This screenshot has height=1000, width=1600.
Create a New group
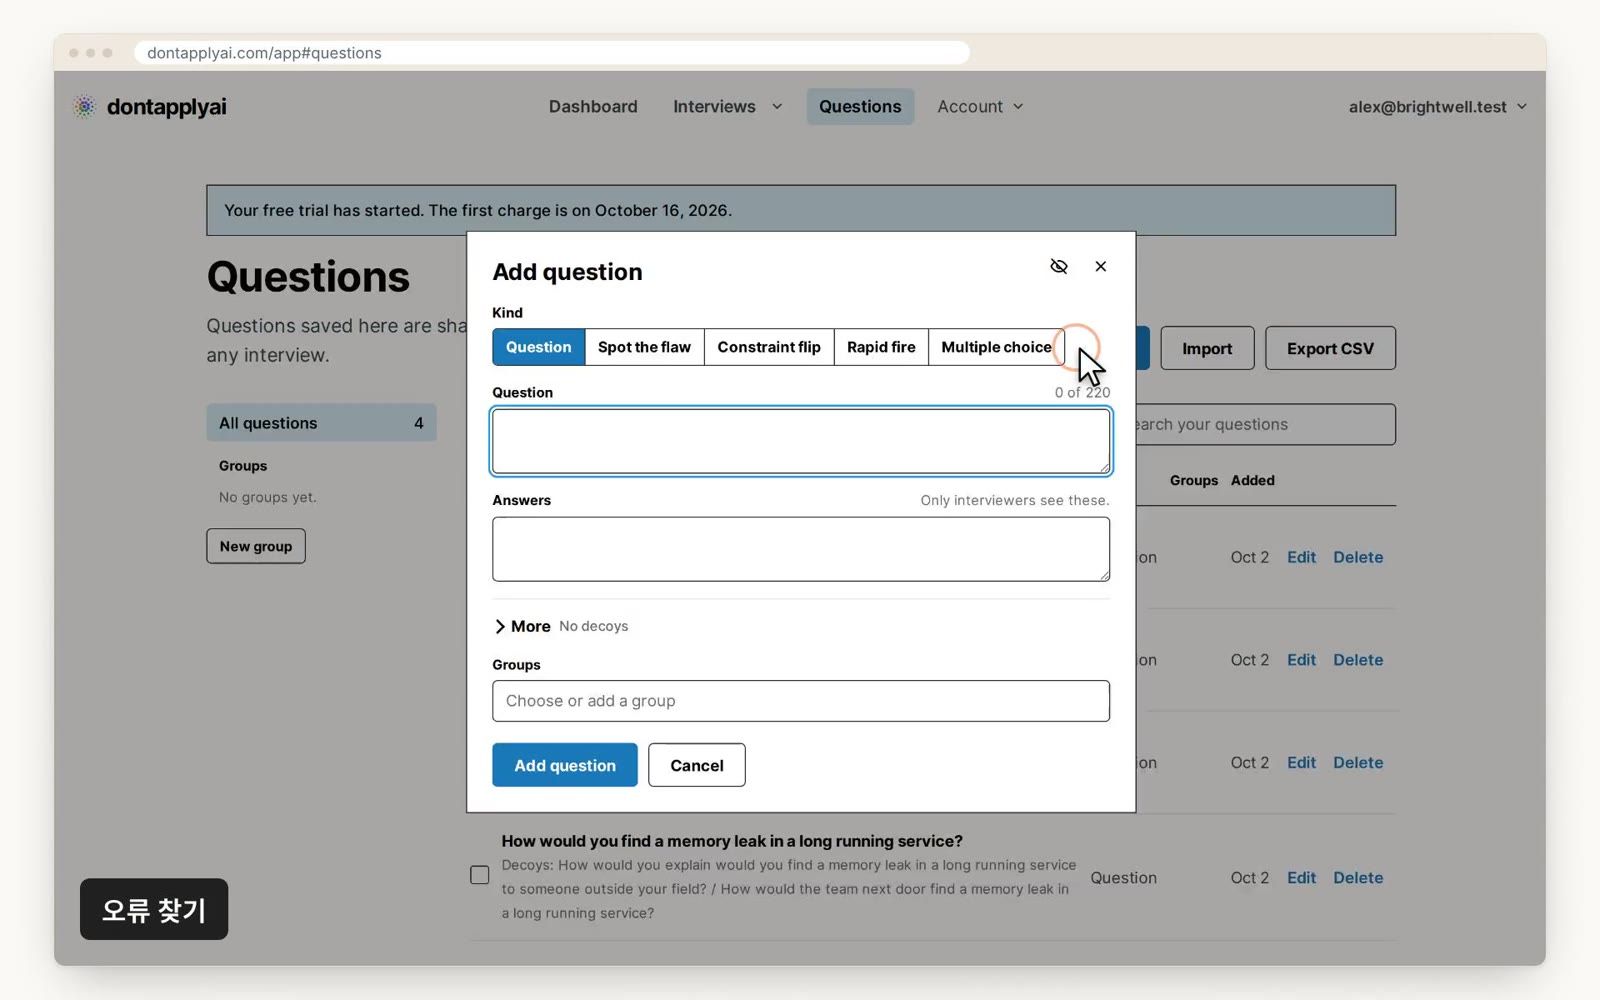256,546
